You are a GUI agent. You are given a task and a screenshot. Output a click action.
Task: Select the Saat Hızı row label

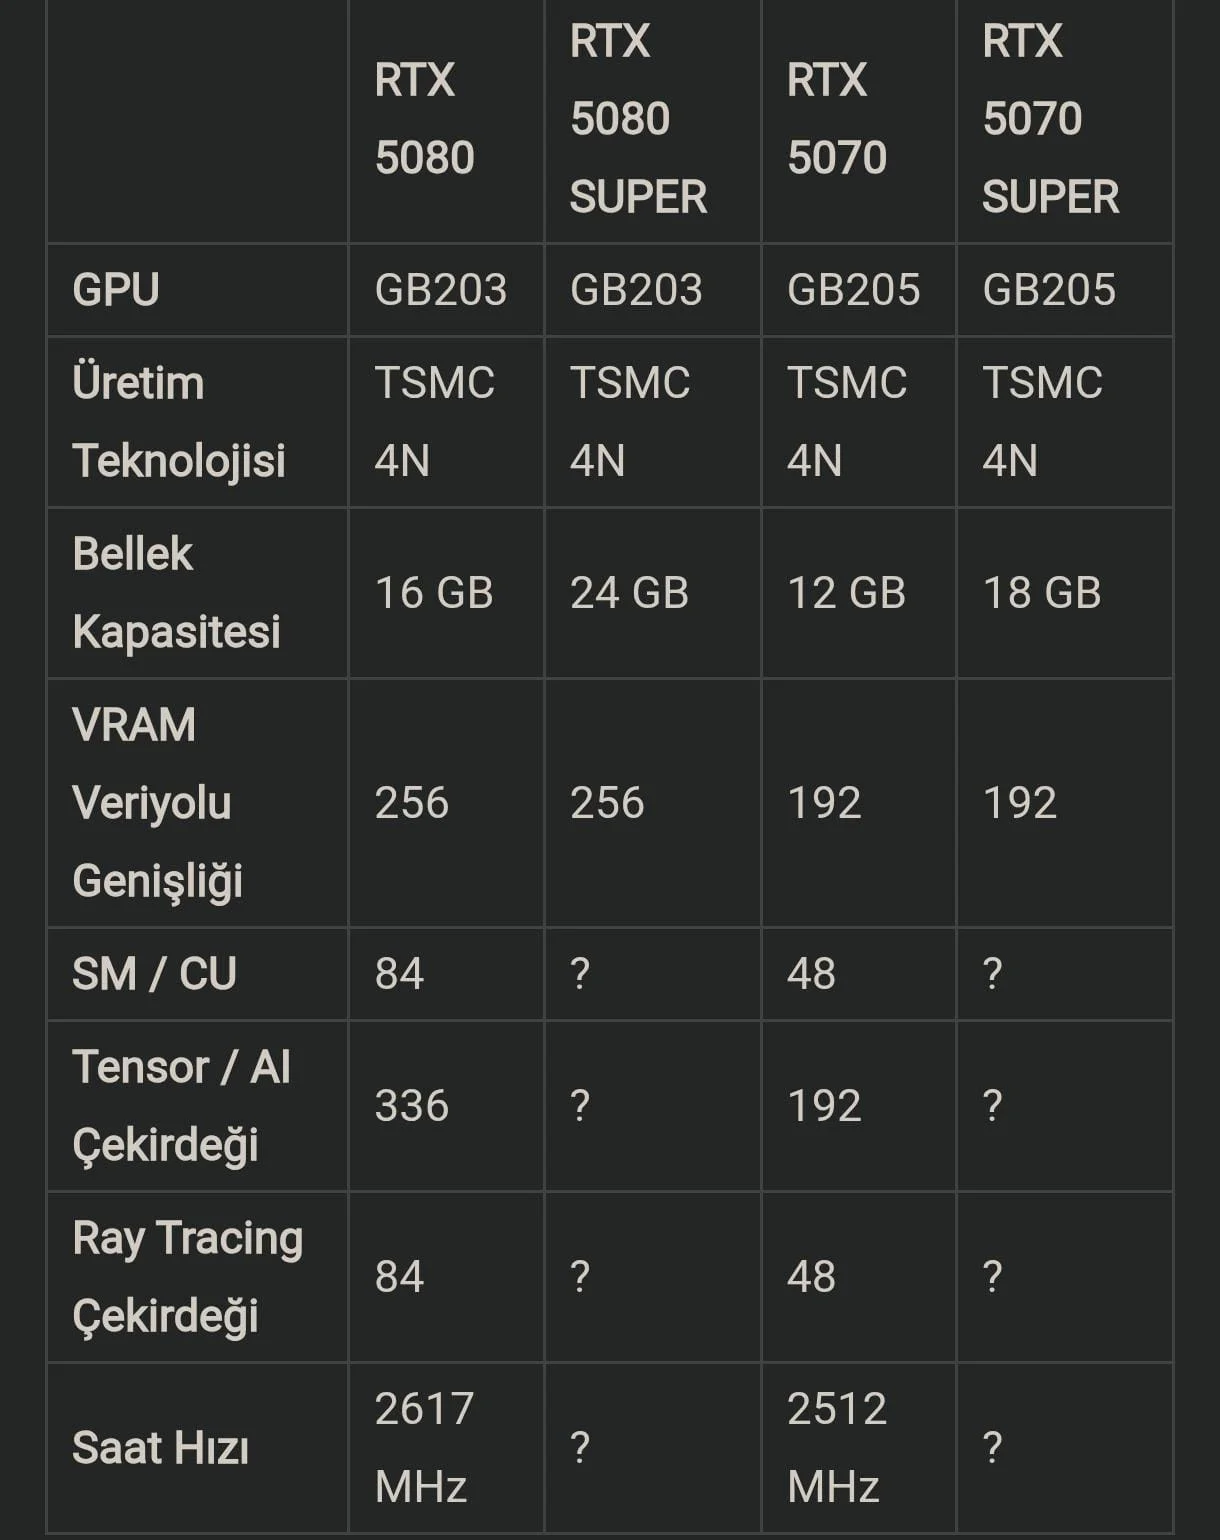click(160, 1448)
